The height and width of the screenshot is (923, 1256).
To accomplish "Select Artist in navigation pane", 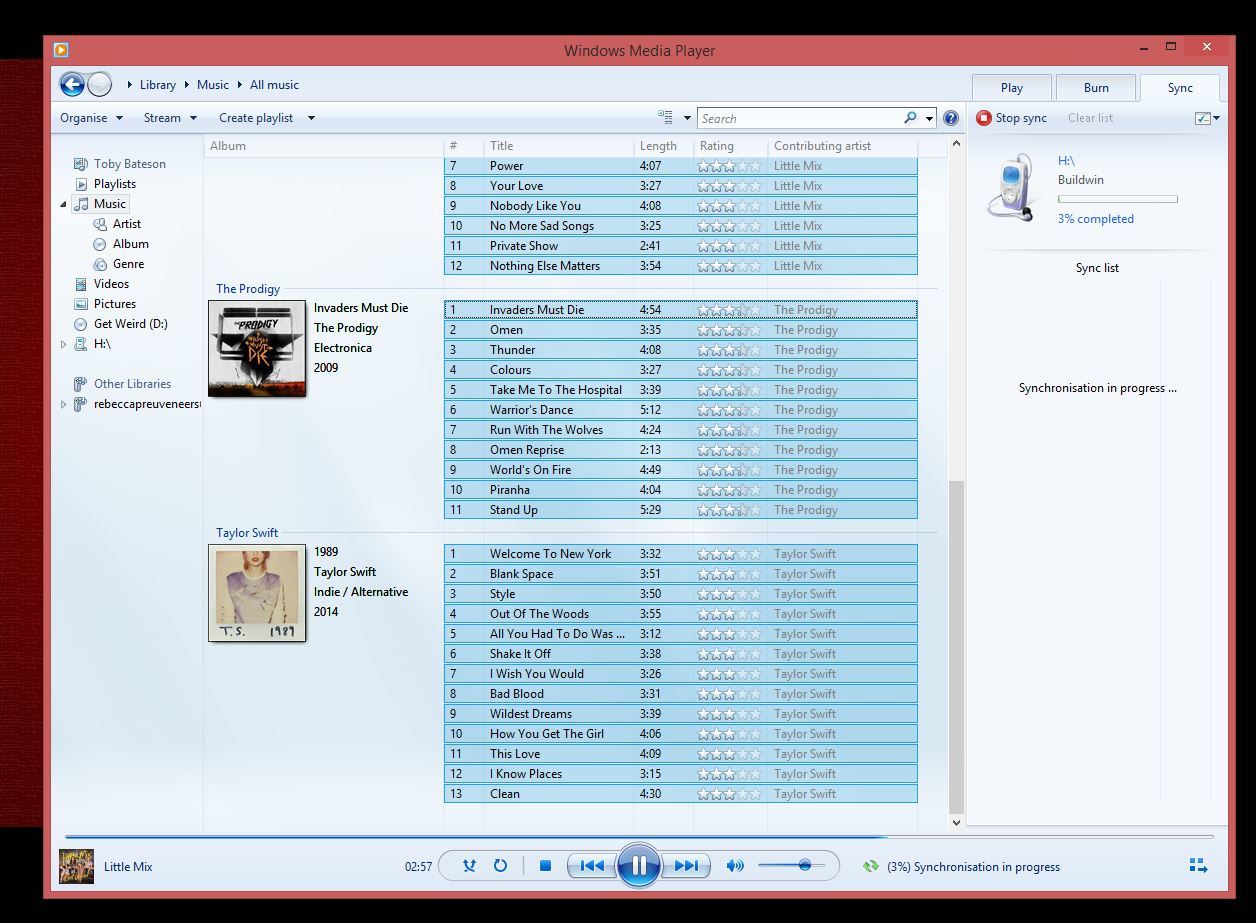I will (127, 224).
